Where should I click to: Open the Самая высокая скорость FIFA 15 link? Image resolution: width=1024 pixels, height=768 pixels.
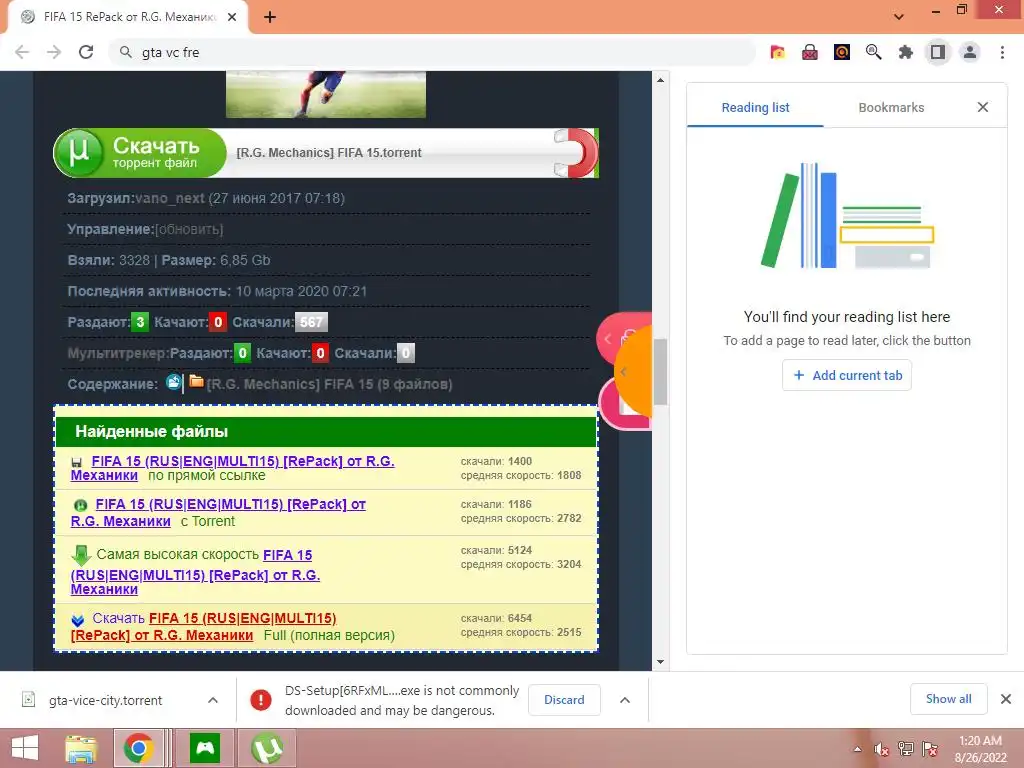tap(195, 571)
